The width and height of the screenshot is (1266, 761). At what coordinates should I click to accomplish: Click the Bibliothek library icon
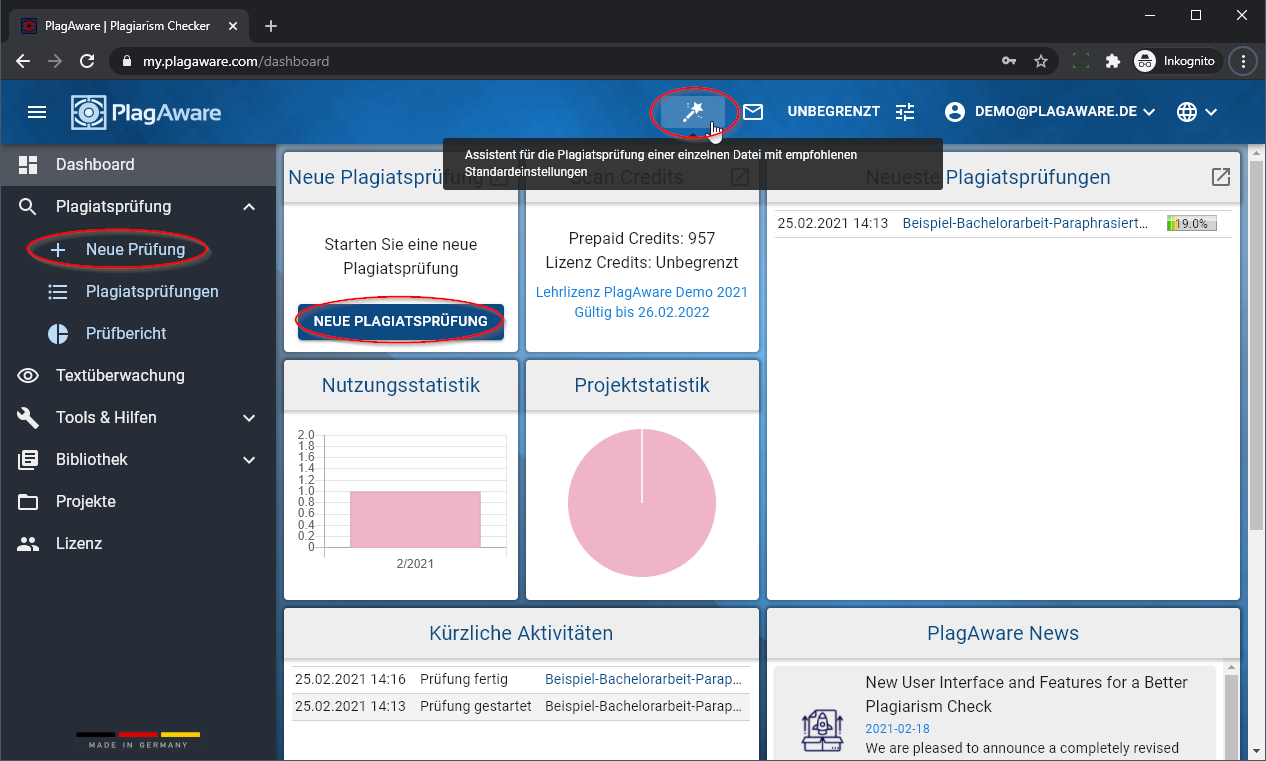pos(28,460)
